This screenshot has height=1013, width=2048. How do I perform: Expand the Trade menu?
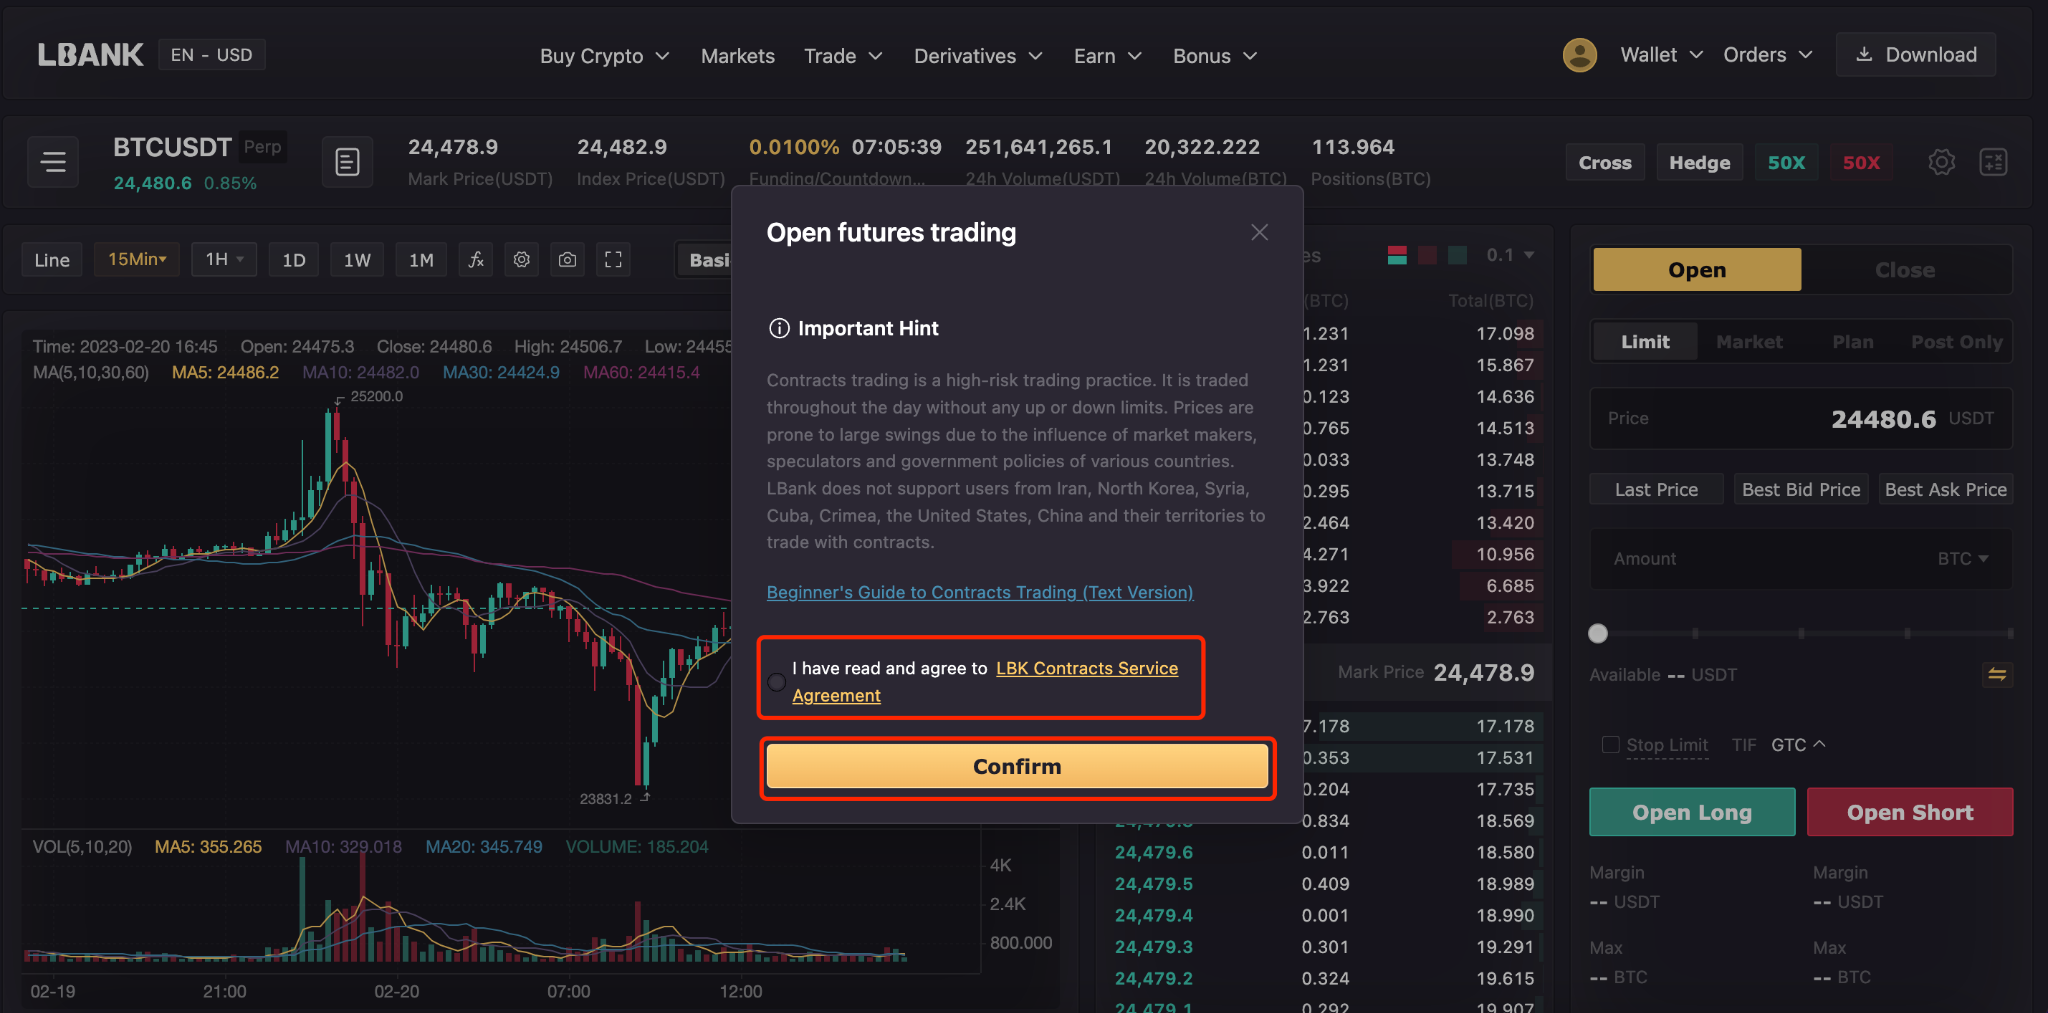[x=843, y=56]
